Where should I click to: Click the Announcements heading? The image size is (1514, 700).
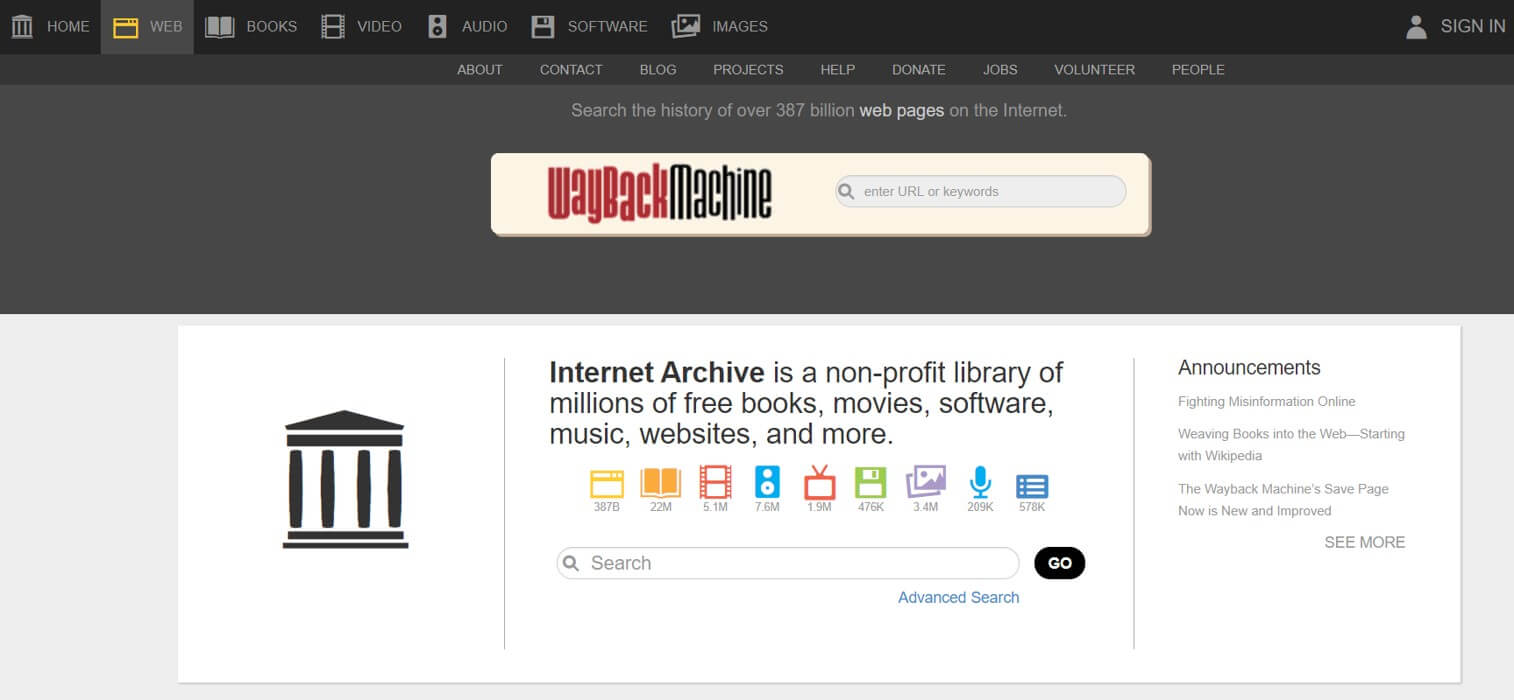pos(1249,368)
